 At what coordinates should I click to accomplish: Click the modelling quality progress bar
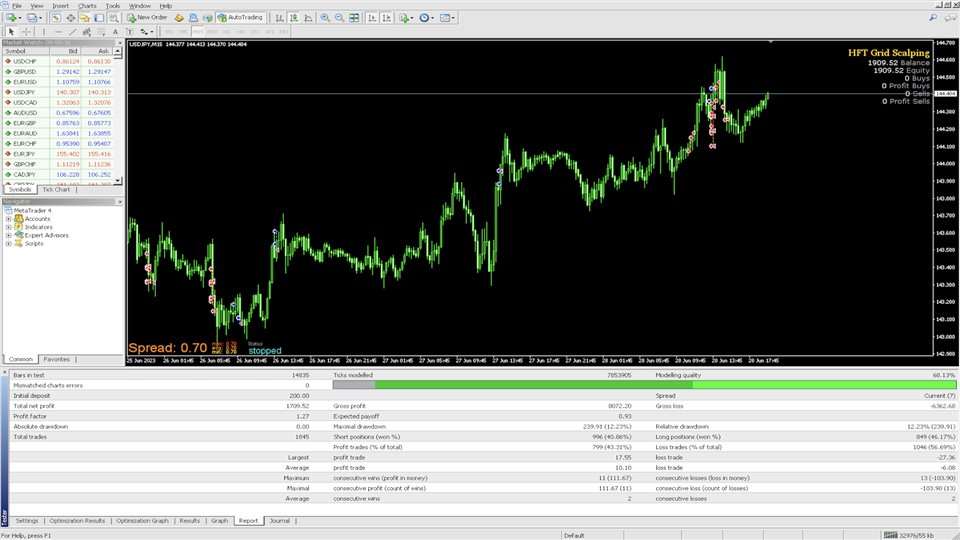(644, 385)
